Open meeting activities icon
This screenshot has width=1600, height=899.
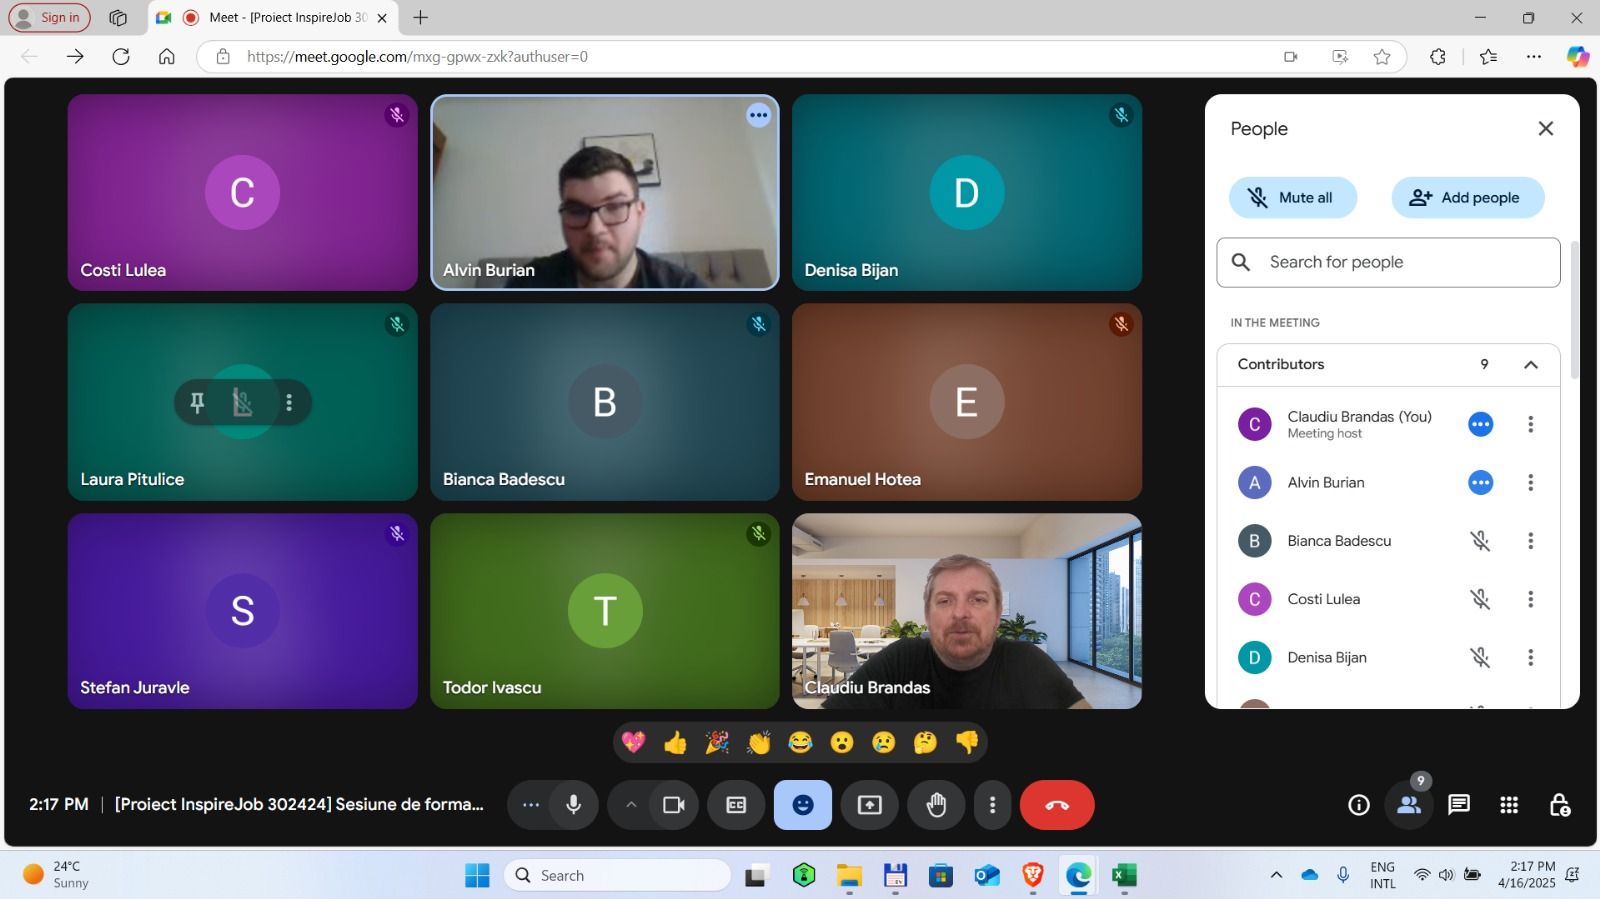click(x=1509, y=805)
